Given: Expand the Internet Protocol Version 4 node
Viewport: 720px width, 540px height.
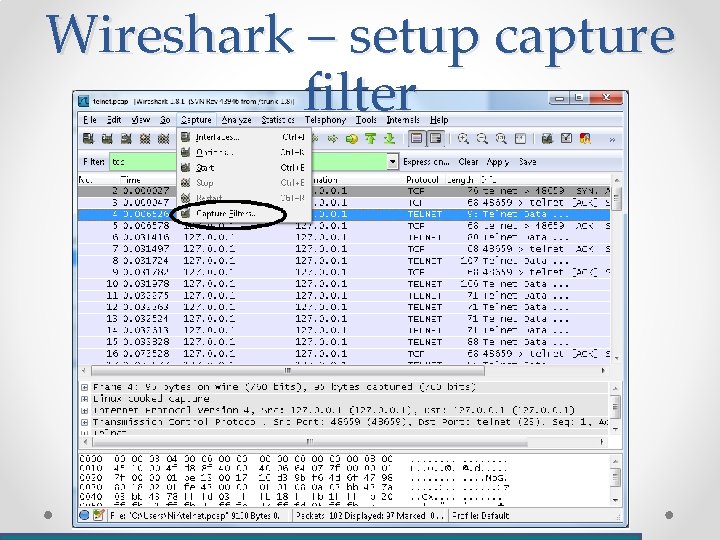Looking at the screenshot, I should (84, 410).
